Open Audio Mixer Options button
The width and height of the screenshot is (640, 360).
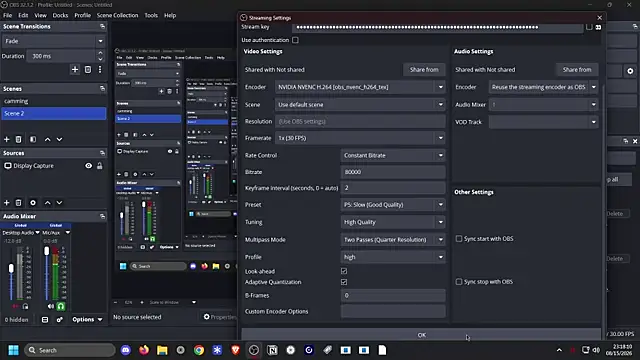(x=87, y=320)
